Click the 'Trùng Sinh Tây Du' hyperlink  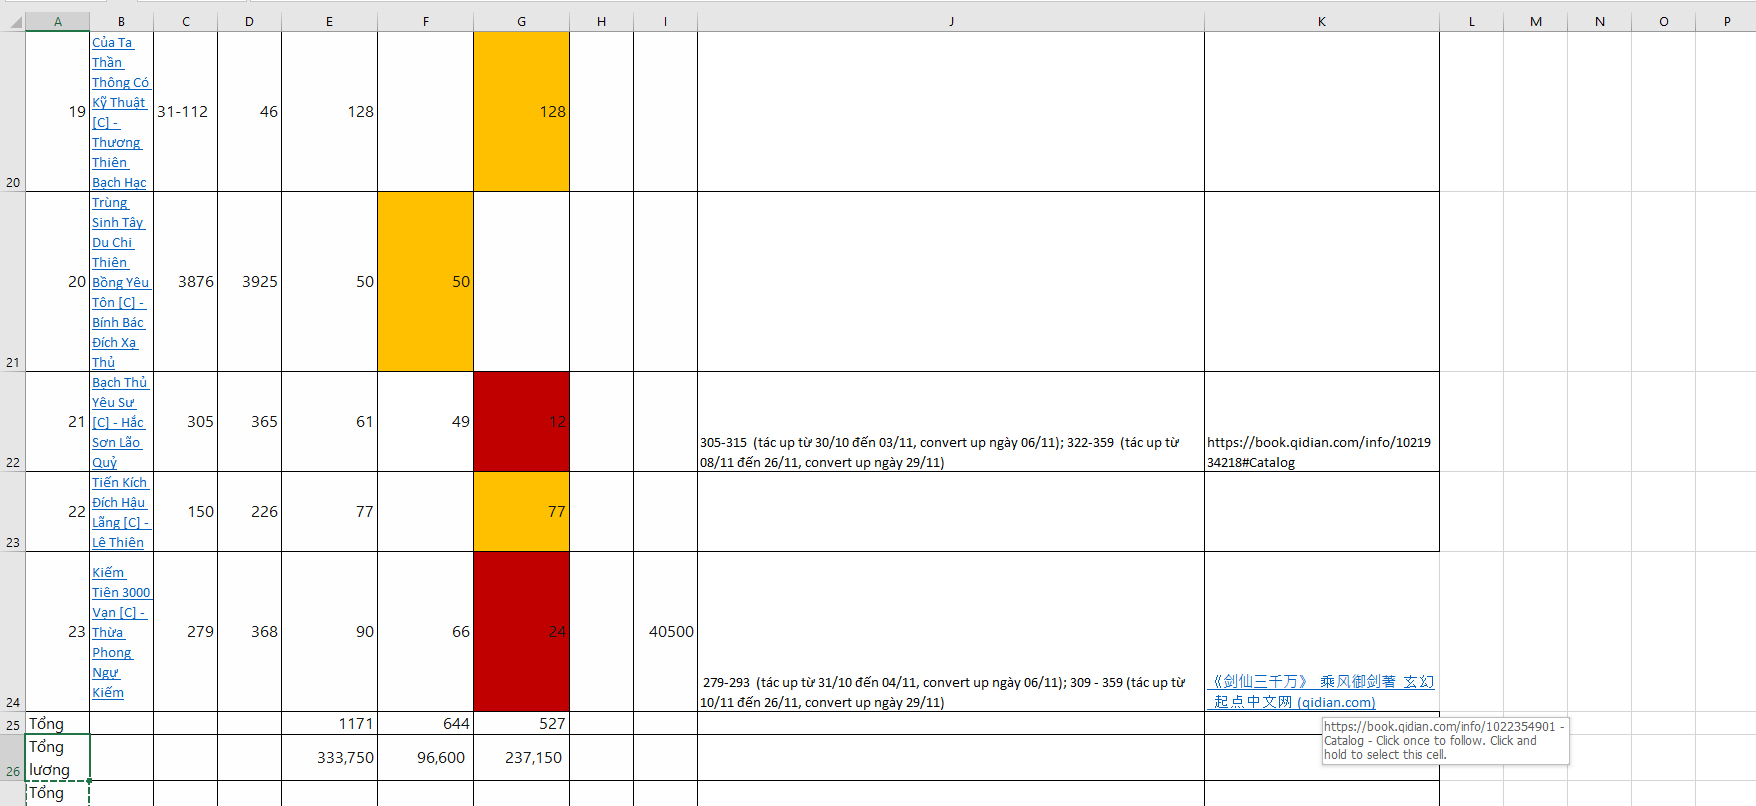pos(117,282)
